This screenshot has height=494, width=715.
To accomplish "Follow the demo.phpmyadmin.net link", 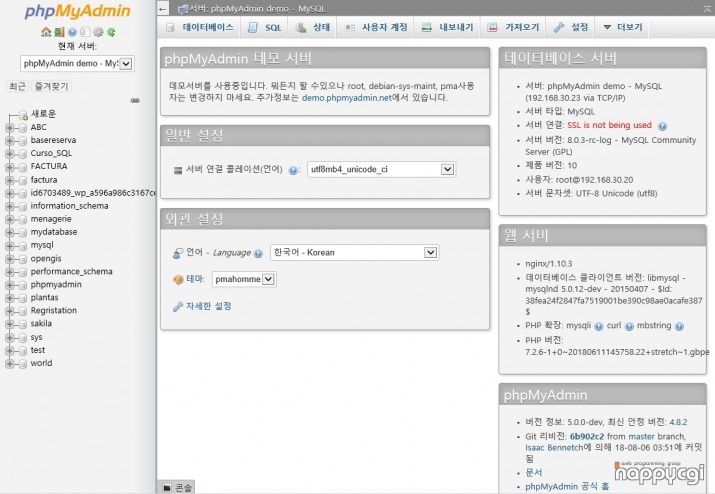I will [x=347, y=98].
